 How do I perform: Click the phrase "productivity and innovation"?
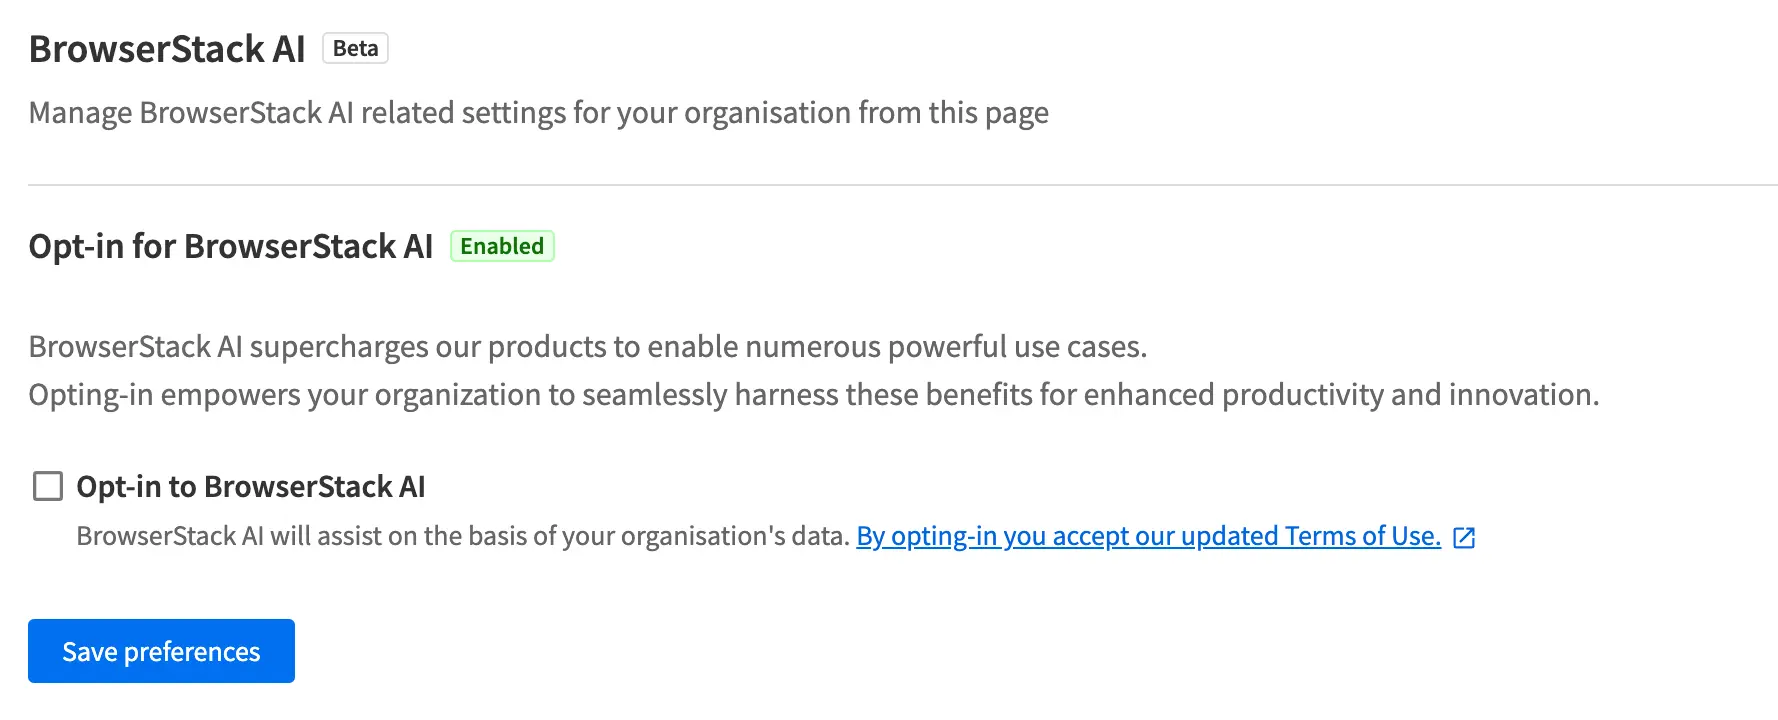1410,395
